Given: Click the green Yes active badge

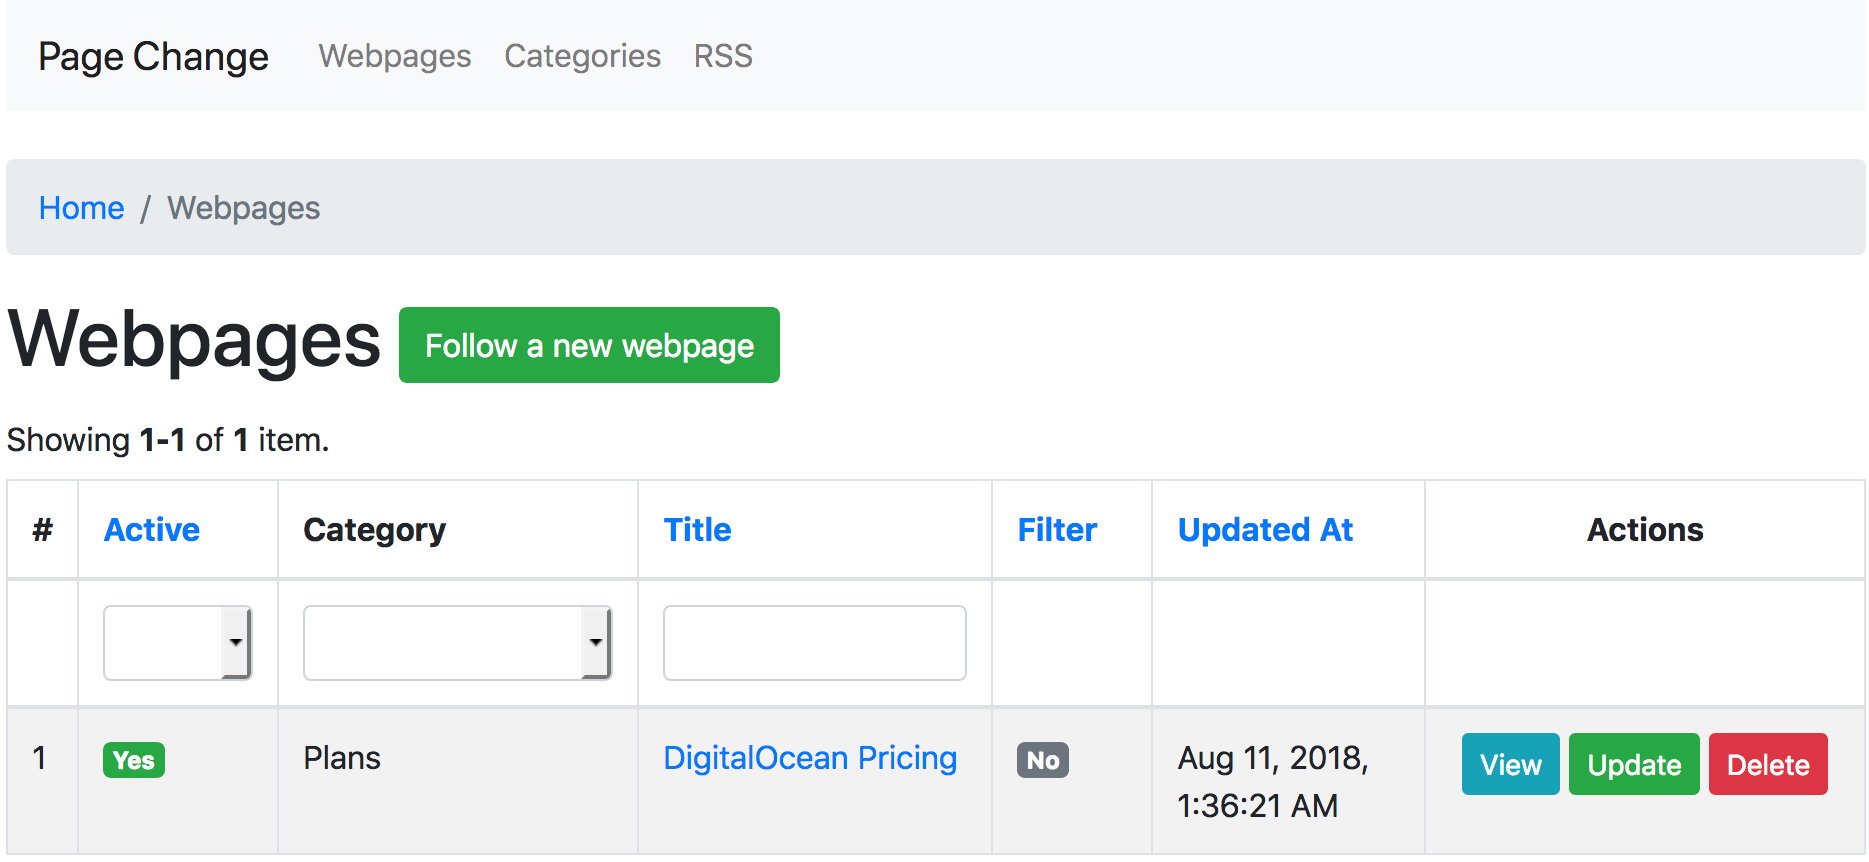Looking at the screenshot, I should (x=134, y=760).
